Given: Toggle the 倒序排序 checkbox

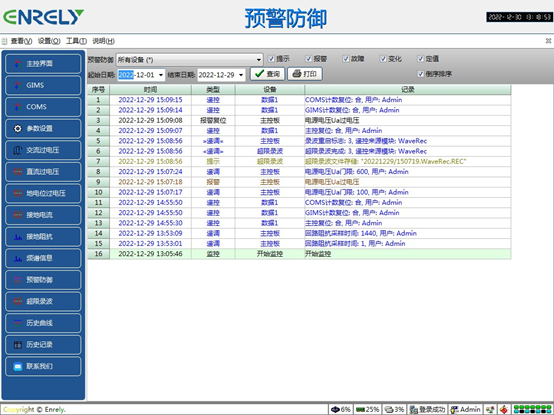Looking at the screenshot, I should (x=421, y=74).
